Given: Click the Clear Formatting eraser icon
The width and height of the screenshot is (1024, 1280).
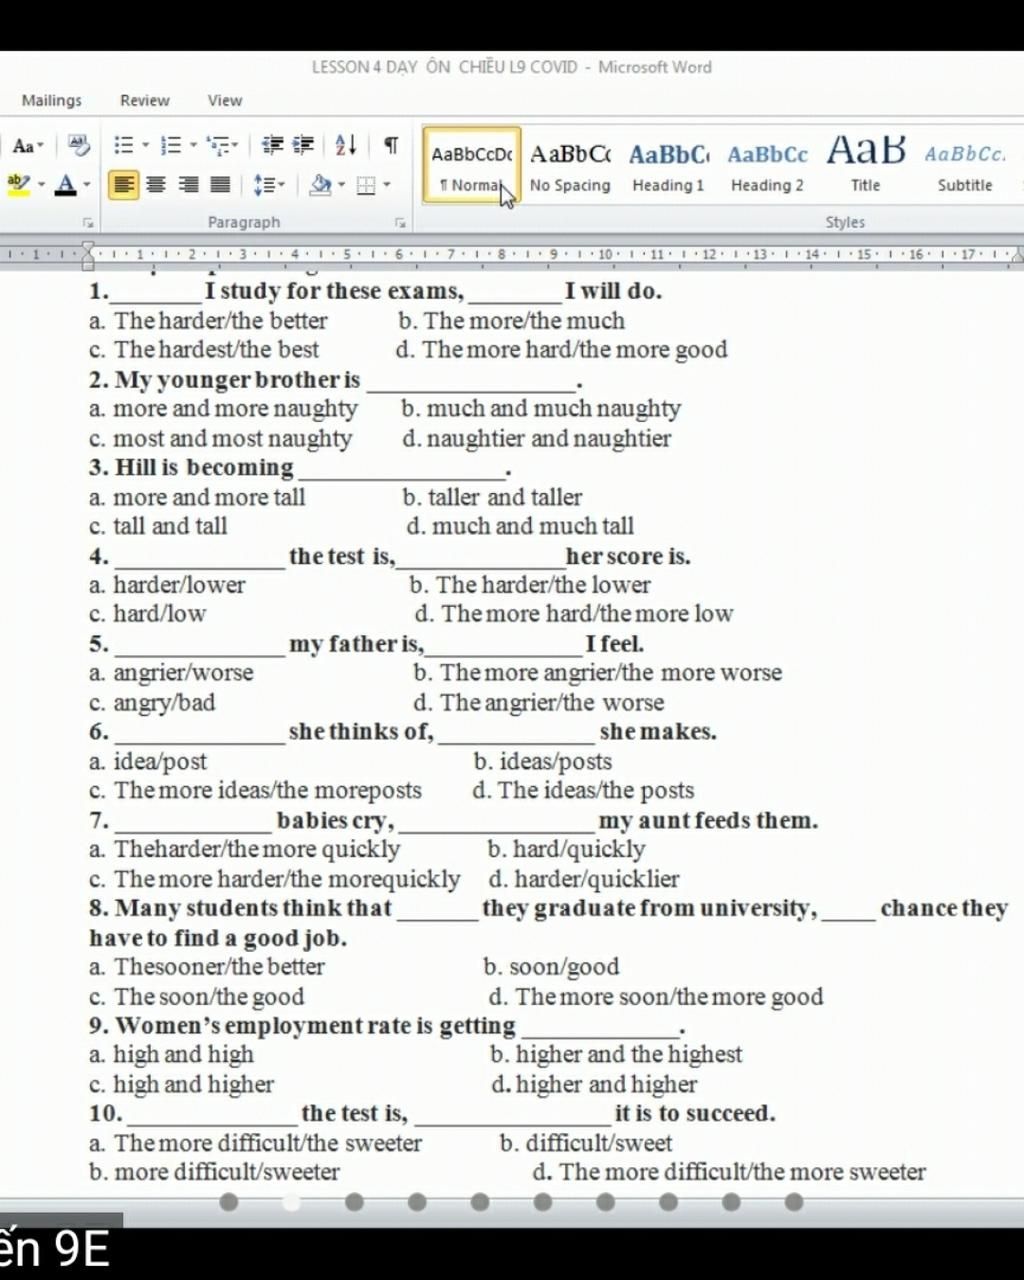Looking at the screenshot, I should [x=78, y=146].
